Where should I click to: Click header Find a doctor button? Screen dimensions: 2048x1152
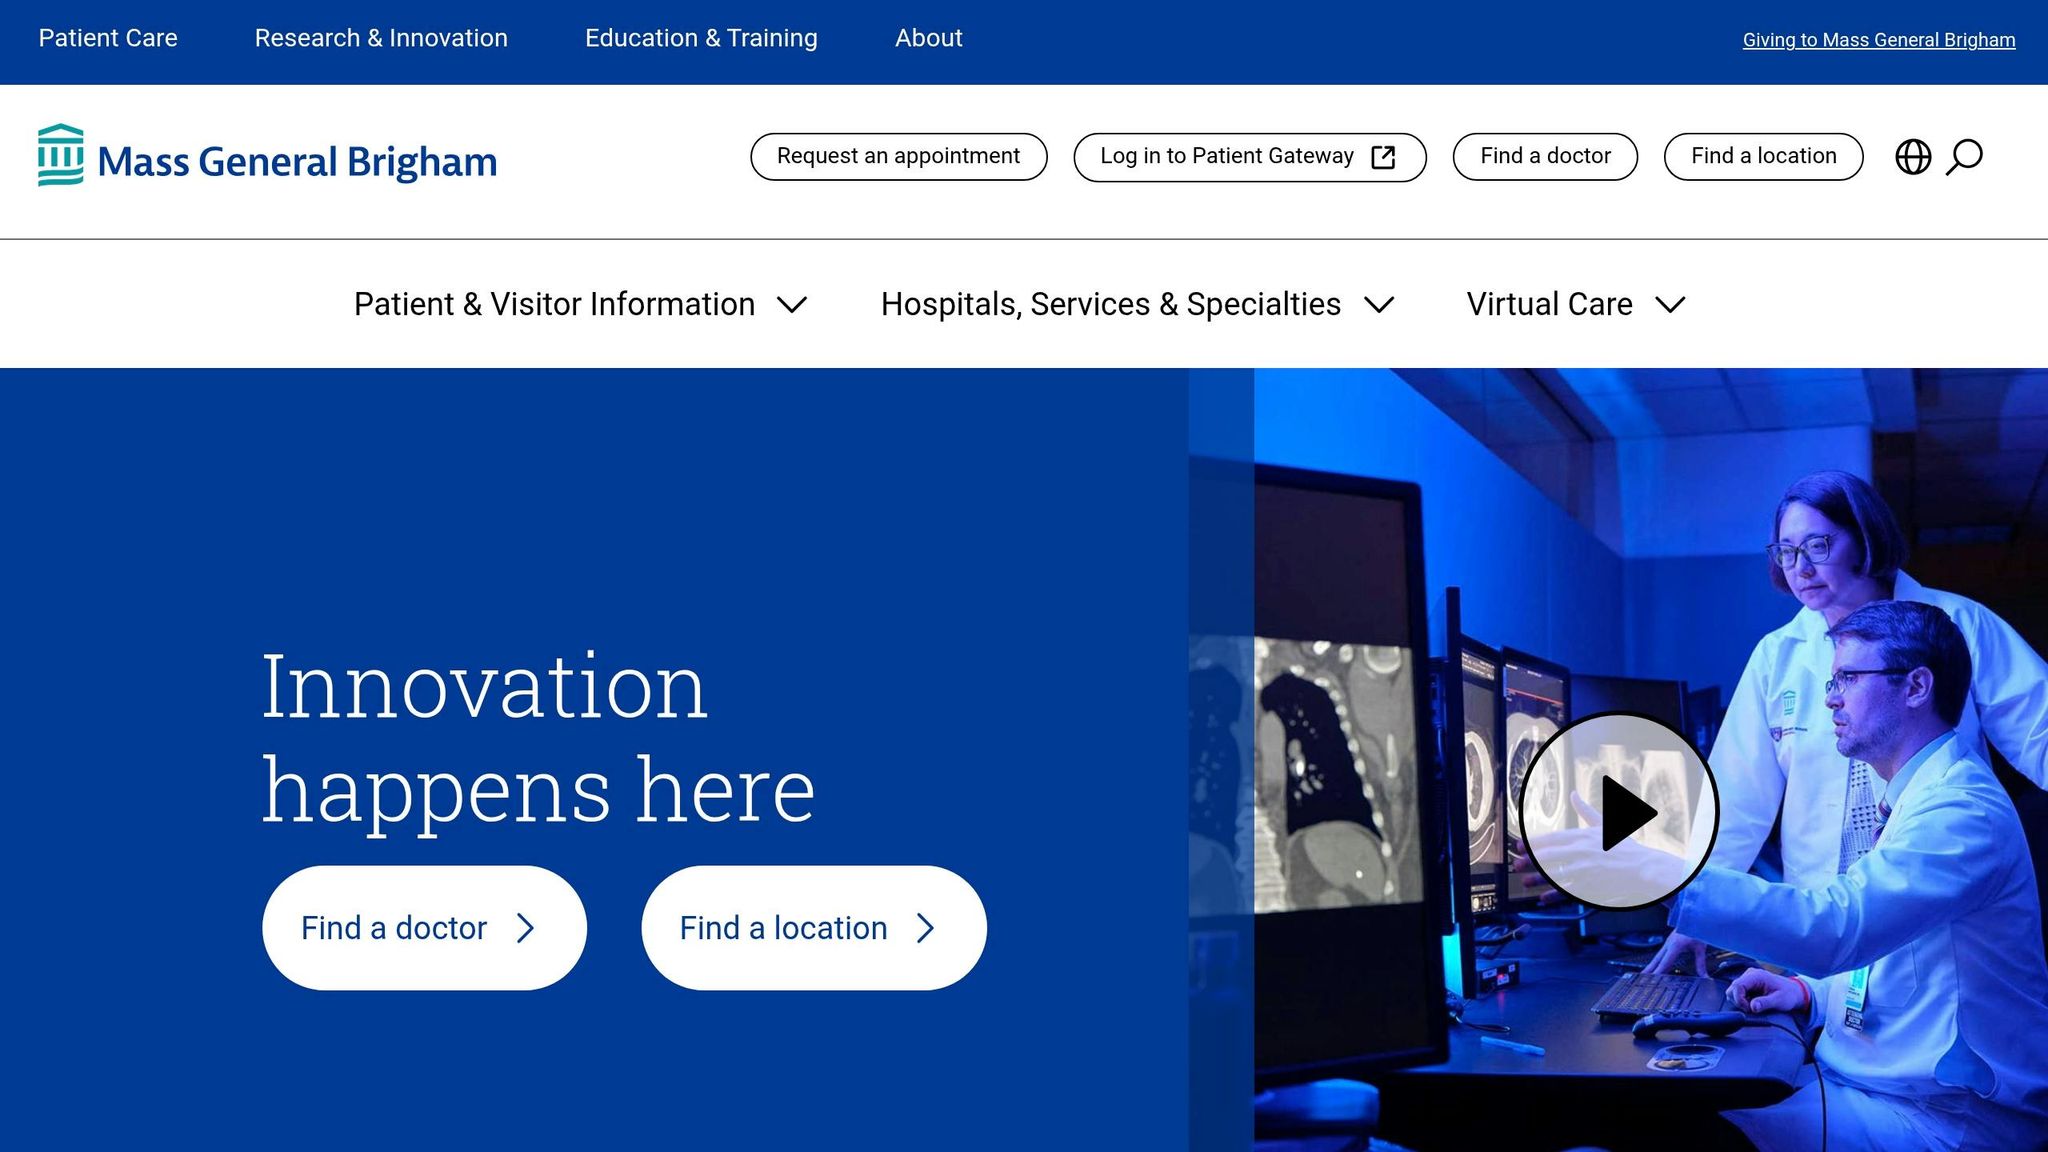click(1544, 157)
